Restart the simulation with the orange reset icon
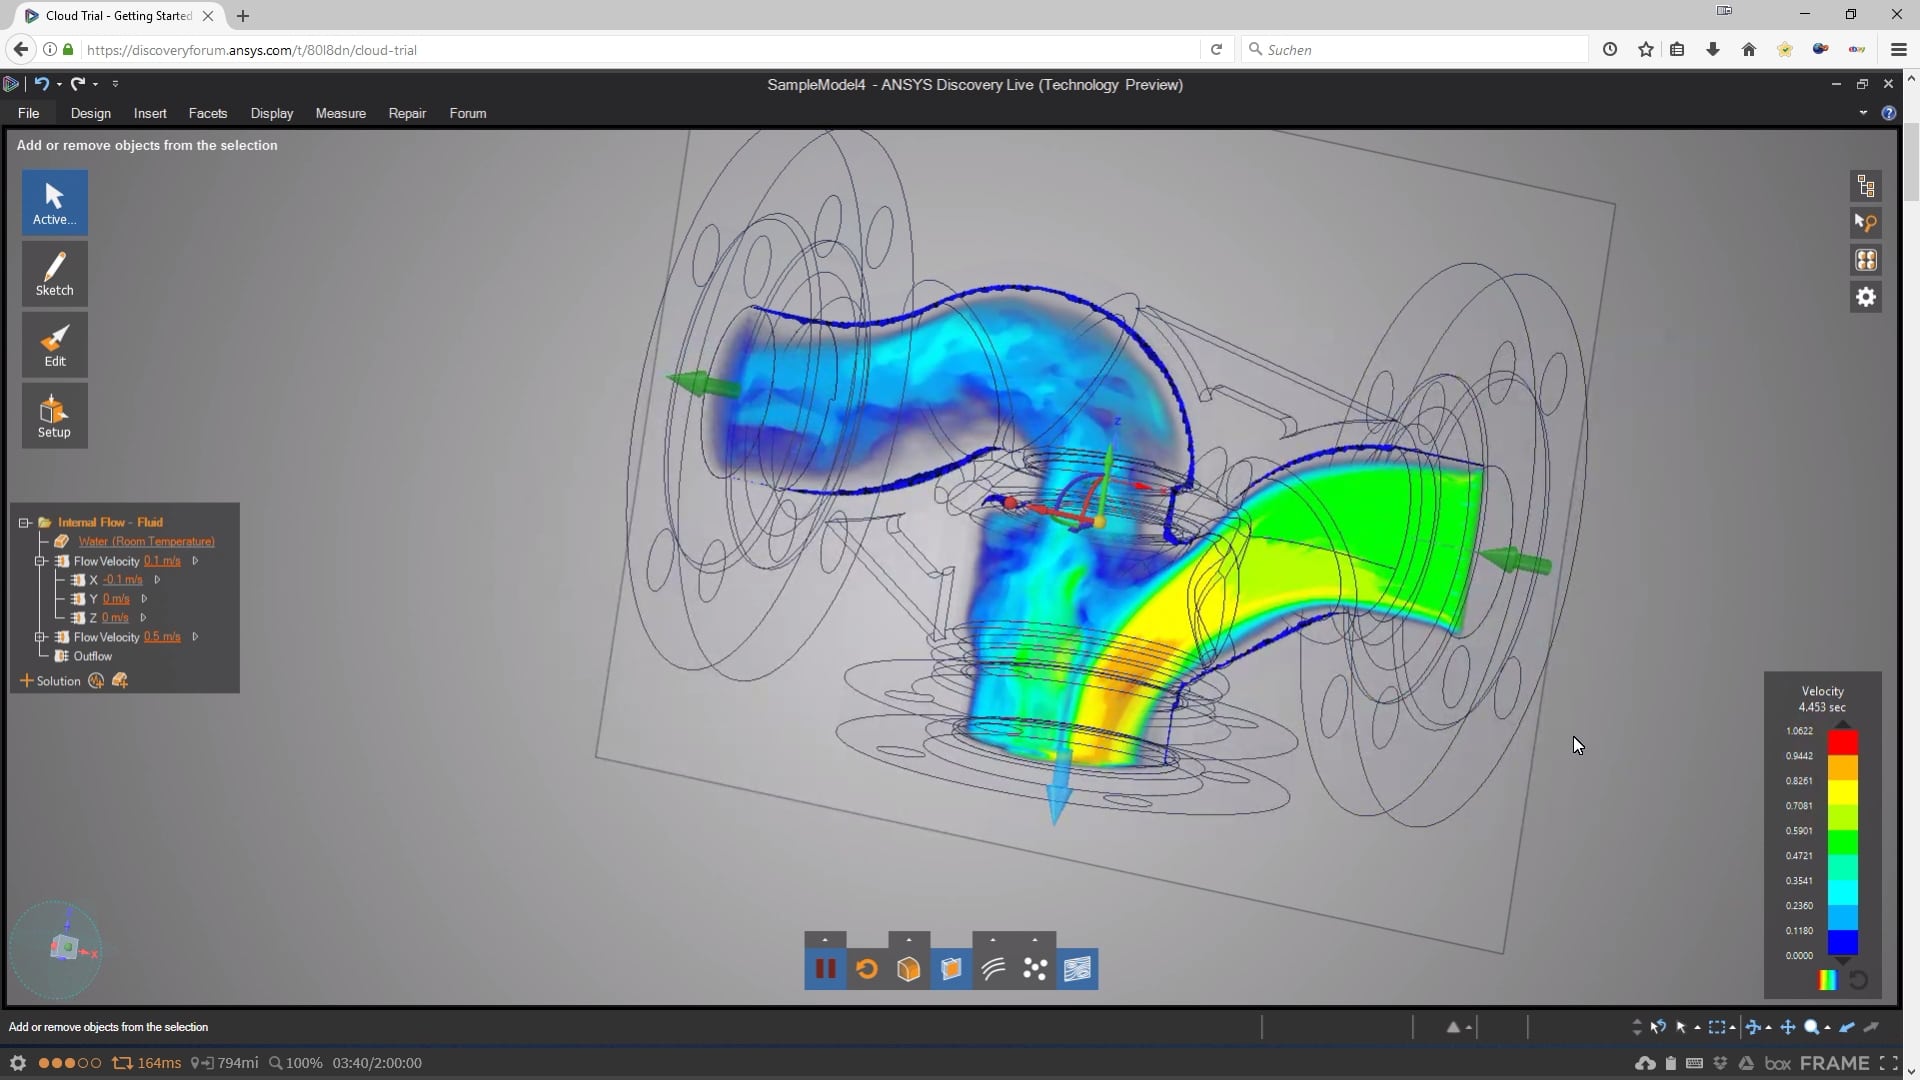This screenshot has height=1080, width=1920. pyautogui.click(x=867, y=969)
